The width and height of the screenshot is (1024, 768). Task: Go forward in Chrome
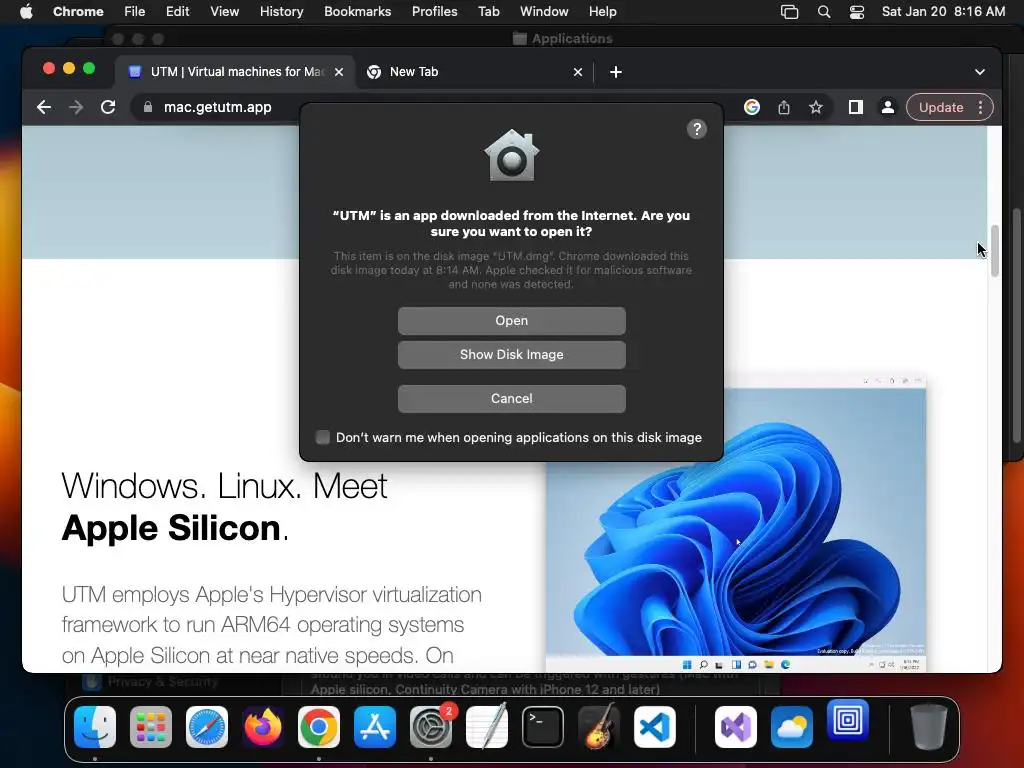tap(76, 107)
